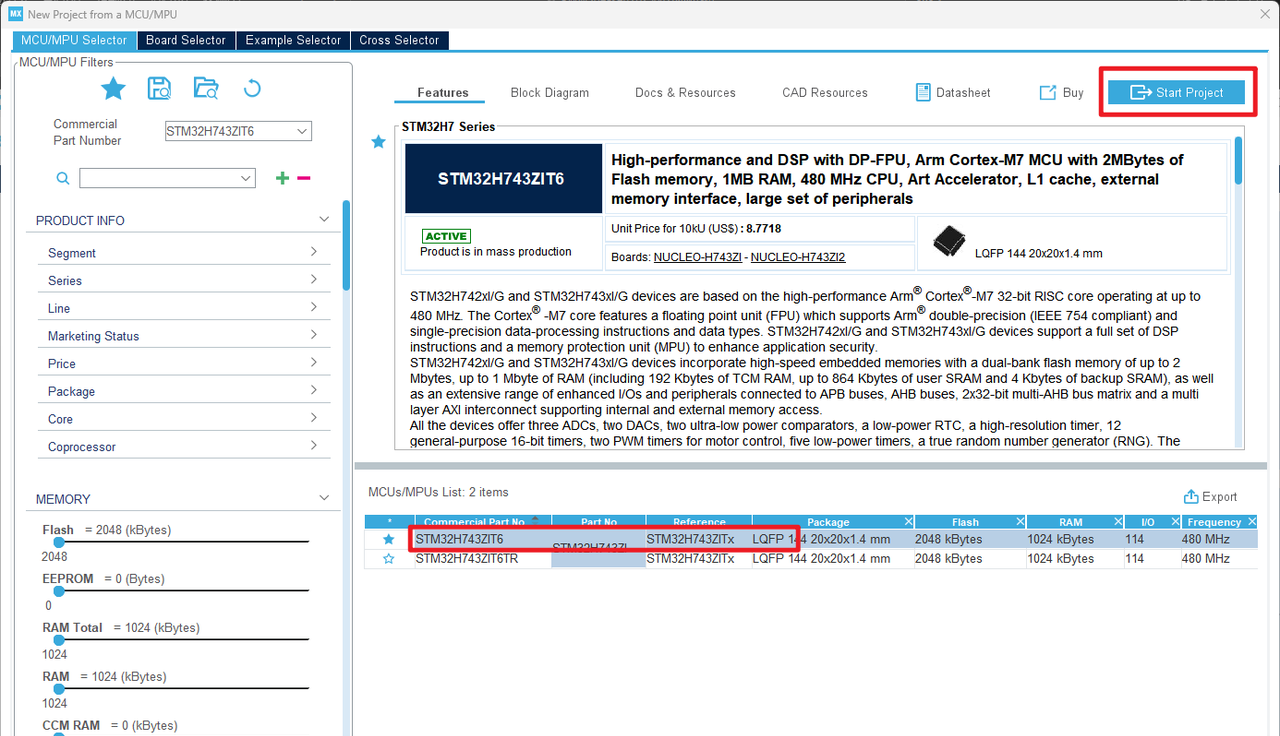
Task: Remove the I/O column with its X
Action: click(1173, 522)
